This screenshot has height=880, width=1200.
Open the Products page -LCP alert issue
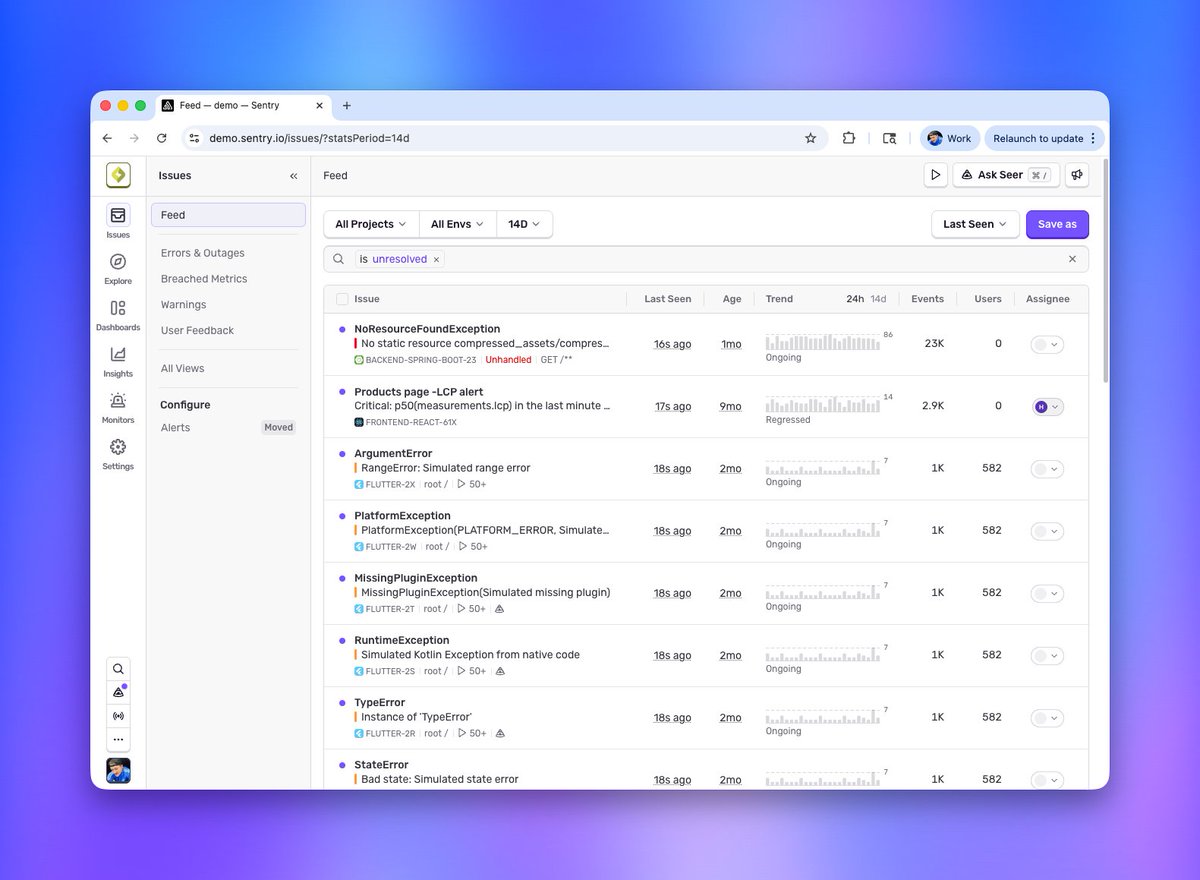point(419,392)
